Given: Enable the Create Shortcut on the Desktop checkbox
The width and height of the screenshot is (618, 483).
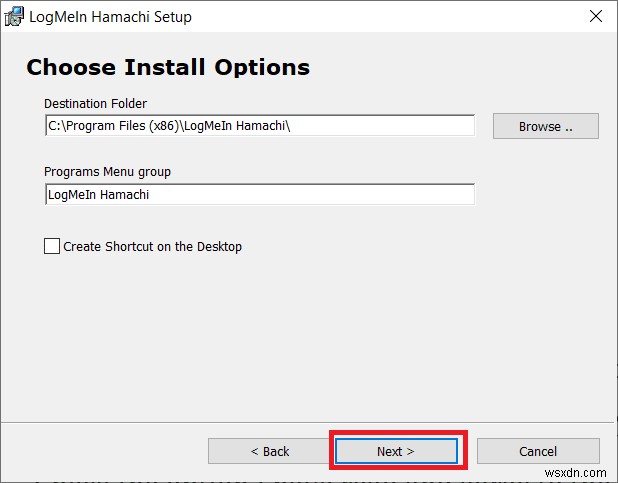Looking at the screenshot, I should pos(52,246).
